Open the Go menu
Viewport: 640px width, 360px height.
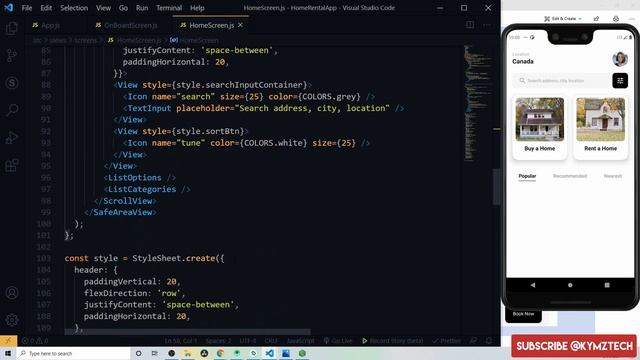pos(123,8)
